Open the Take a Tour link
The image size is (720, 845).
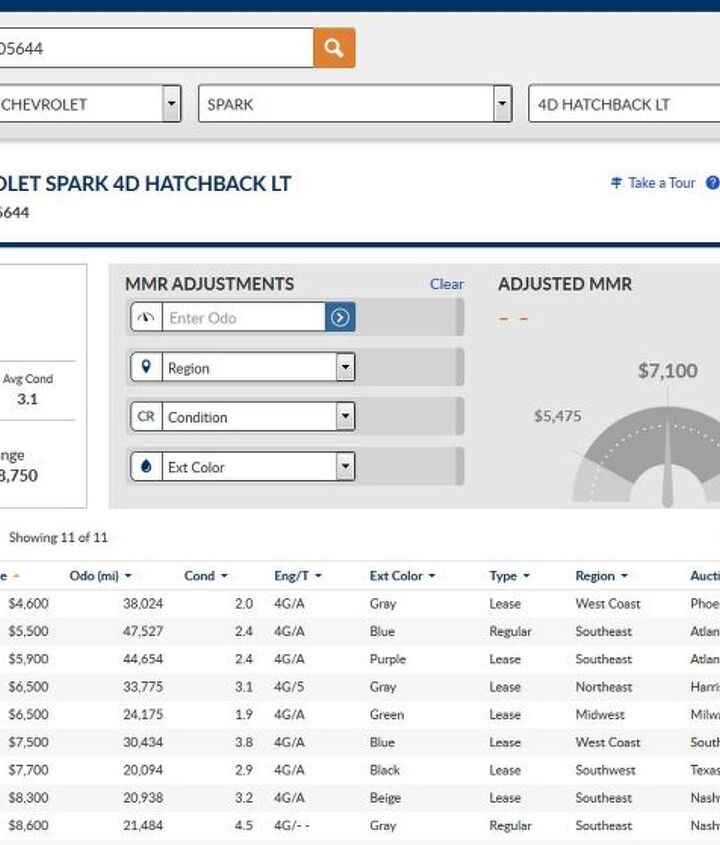(x=661, y=183)
